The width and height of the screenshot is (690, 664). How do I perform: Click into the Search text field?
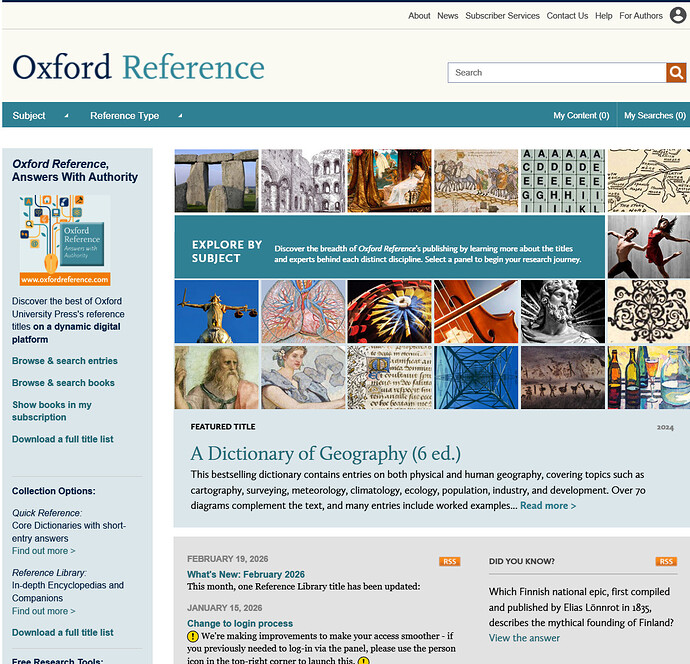tap(556, 73)
